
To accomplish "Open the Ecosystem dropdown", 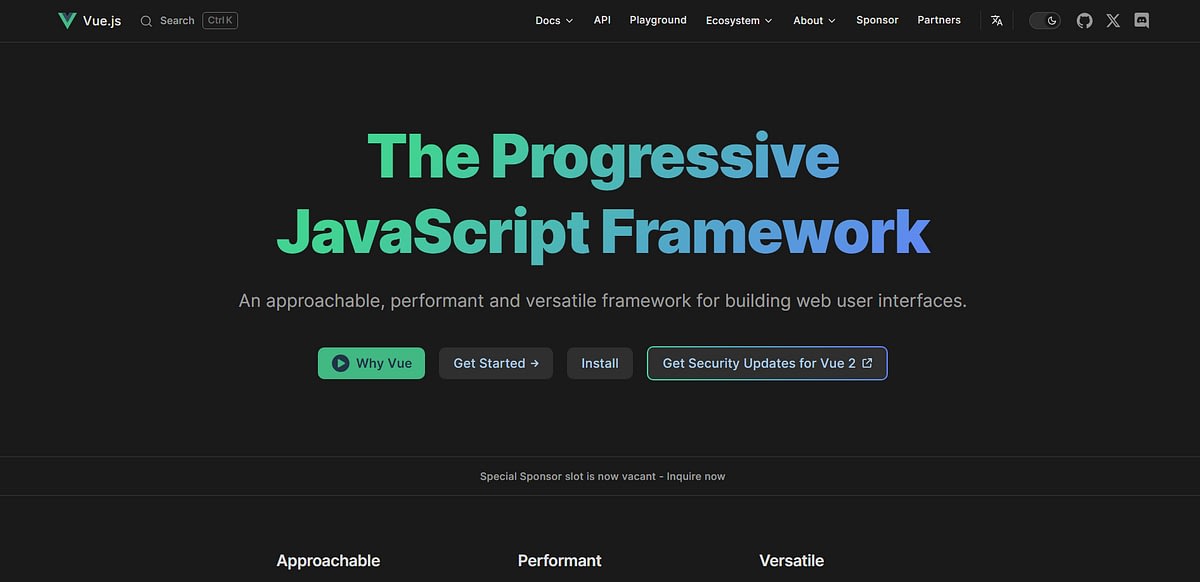I will click(738, 20).
